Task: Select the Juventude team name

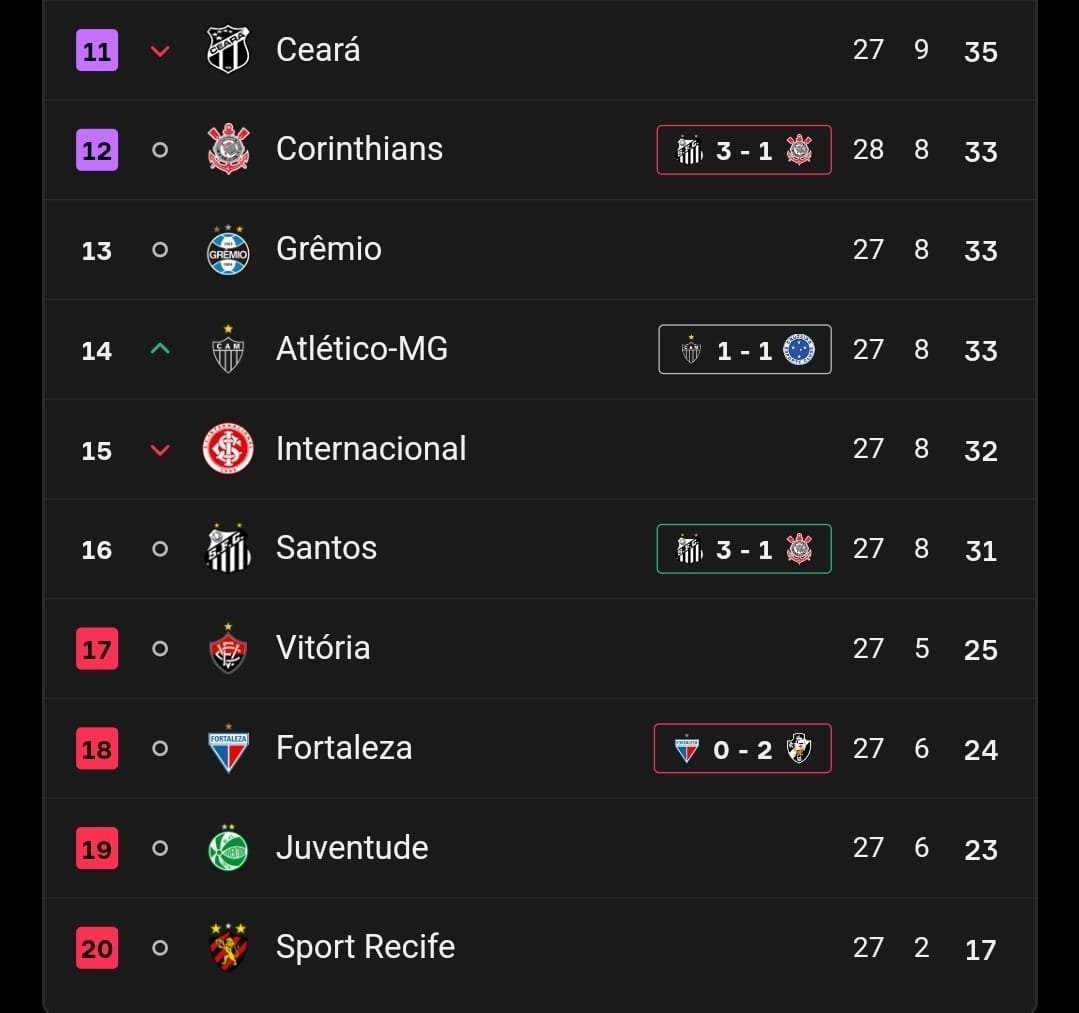Action: (x=352, y=848)
